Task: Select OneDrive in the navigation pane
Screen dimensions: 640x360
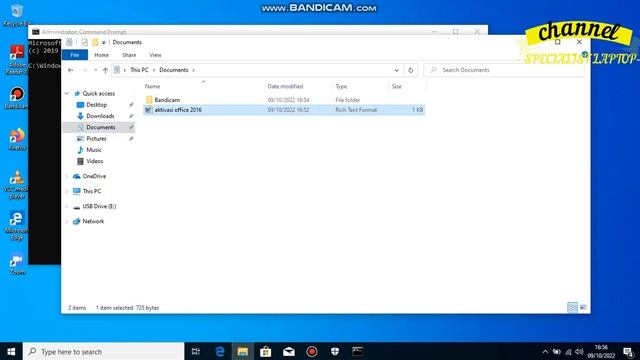Action: click(94, 176)
